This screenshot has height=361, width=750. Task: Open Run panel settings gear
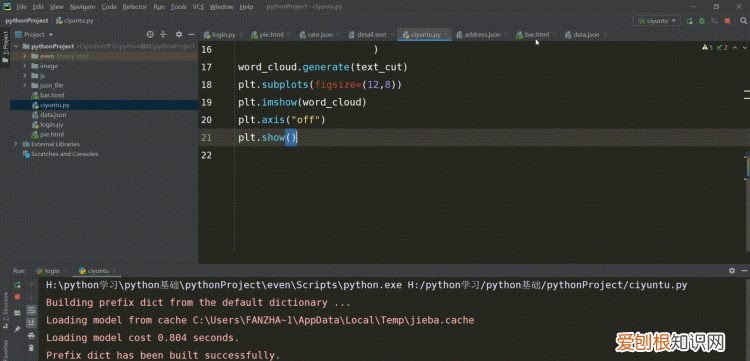click(731, 271)
